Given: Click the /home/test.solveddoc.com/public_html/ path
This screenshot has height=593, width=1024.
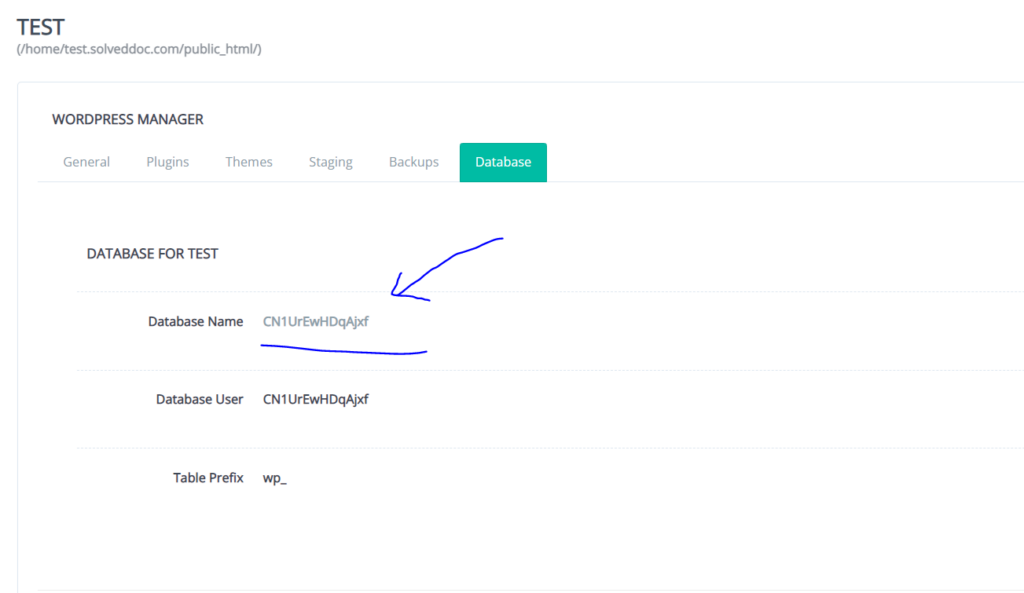Looking at the screenshot, I should [x=139, y=49].
